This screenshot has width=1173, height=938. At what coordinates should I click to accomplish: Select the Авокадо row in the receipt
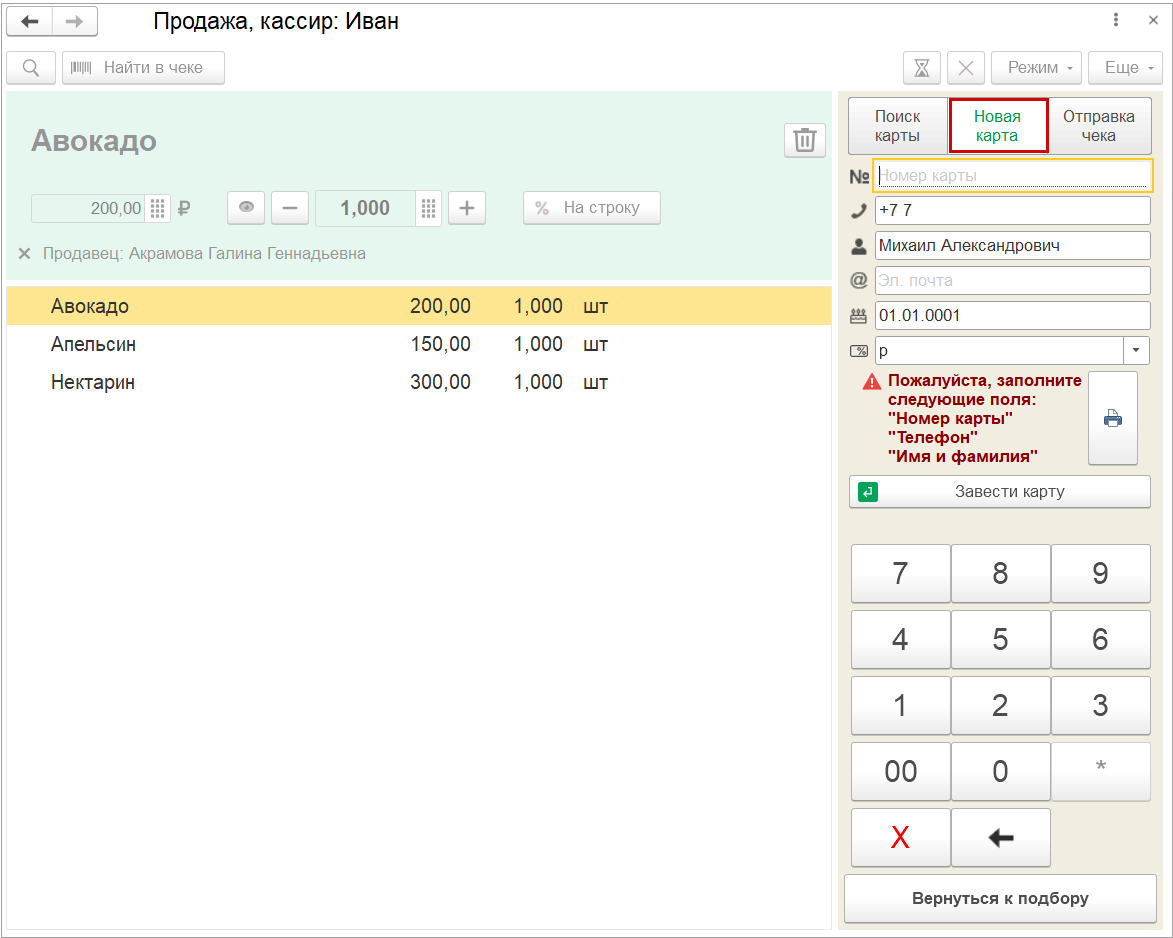point(419,306)
